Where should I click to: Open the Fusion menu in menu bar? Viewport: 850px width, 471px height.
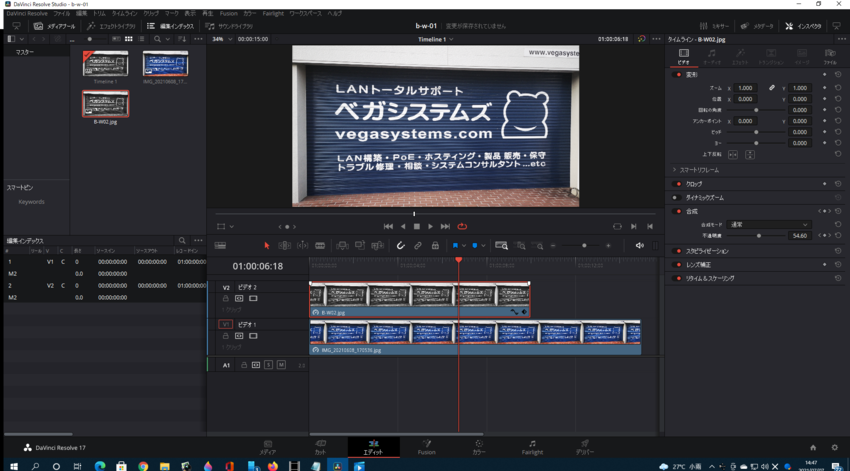[228, 13]
